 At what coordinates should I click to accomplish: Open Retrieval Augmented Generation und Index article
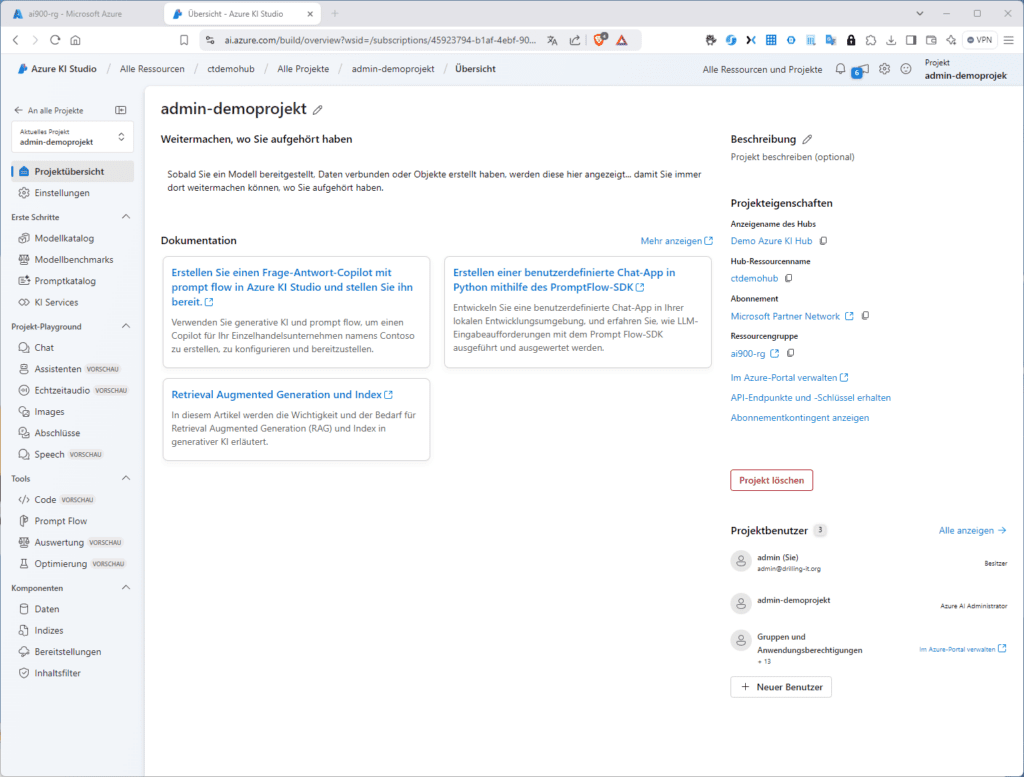[282, 394]
